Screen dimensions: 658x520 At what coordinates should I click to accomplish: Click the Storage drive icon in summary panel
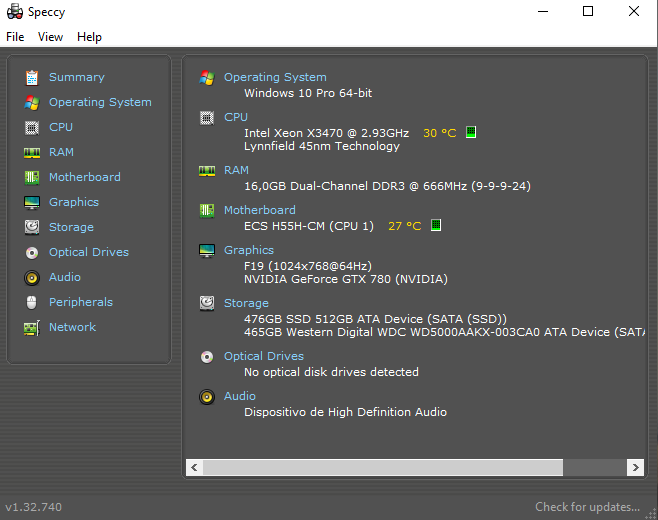coord(207,303)
